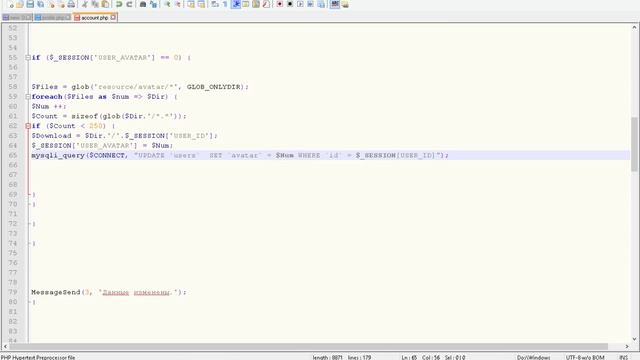Collapse the if $Count block at line 62
This screenshot has height=360, width=640.
coord(28,126)
